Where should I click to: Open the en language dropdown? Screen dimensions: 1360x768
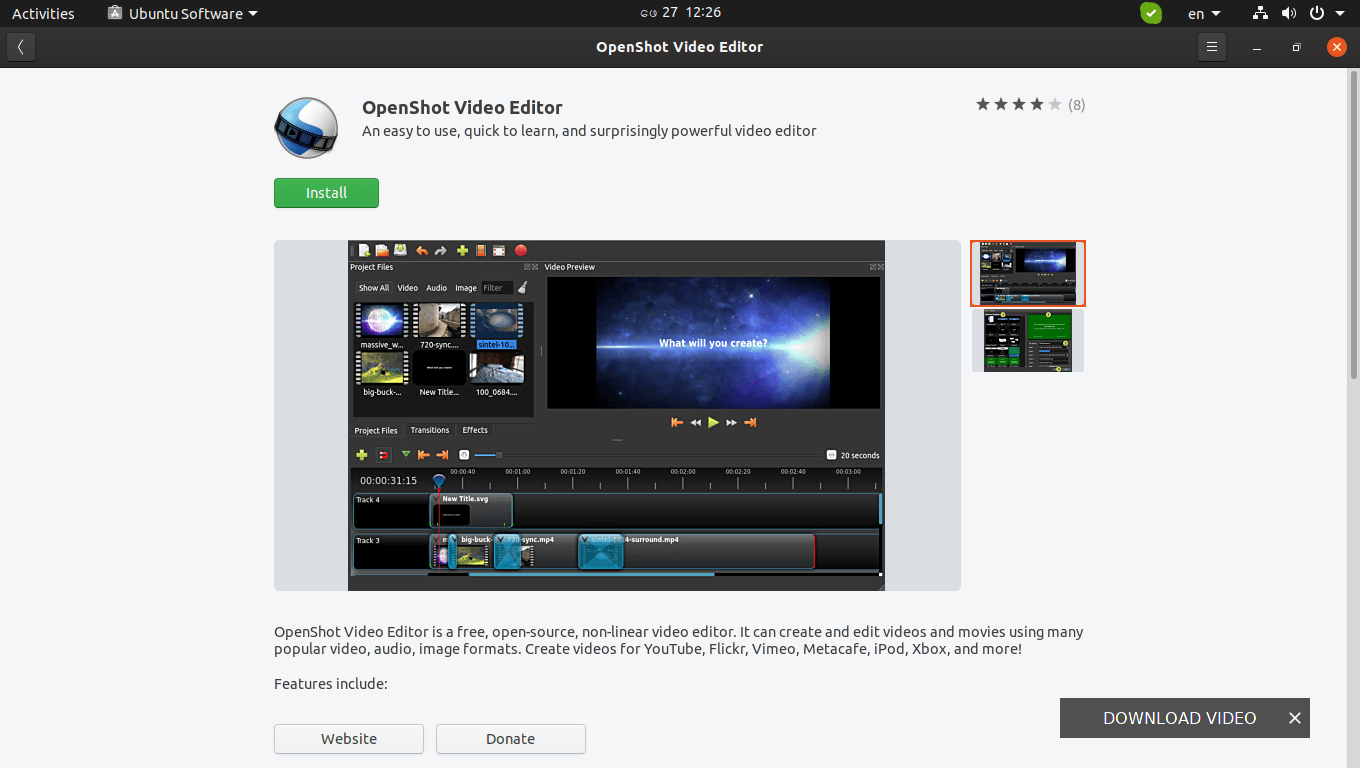click(x=1204, y=13)
